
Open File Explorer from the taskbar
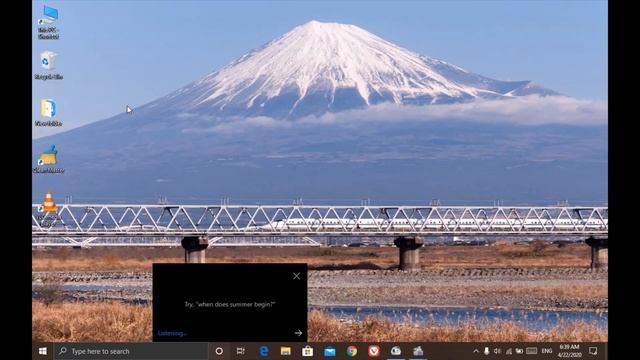286,351
